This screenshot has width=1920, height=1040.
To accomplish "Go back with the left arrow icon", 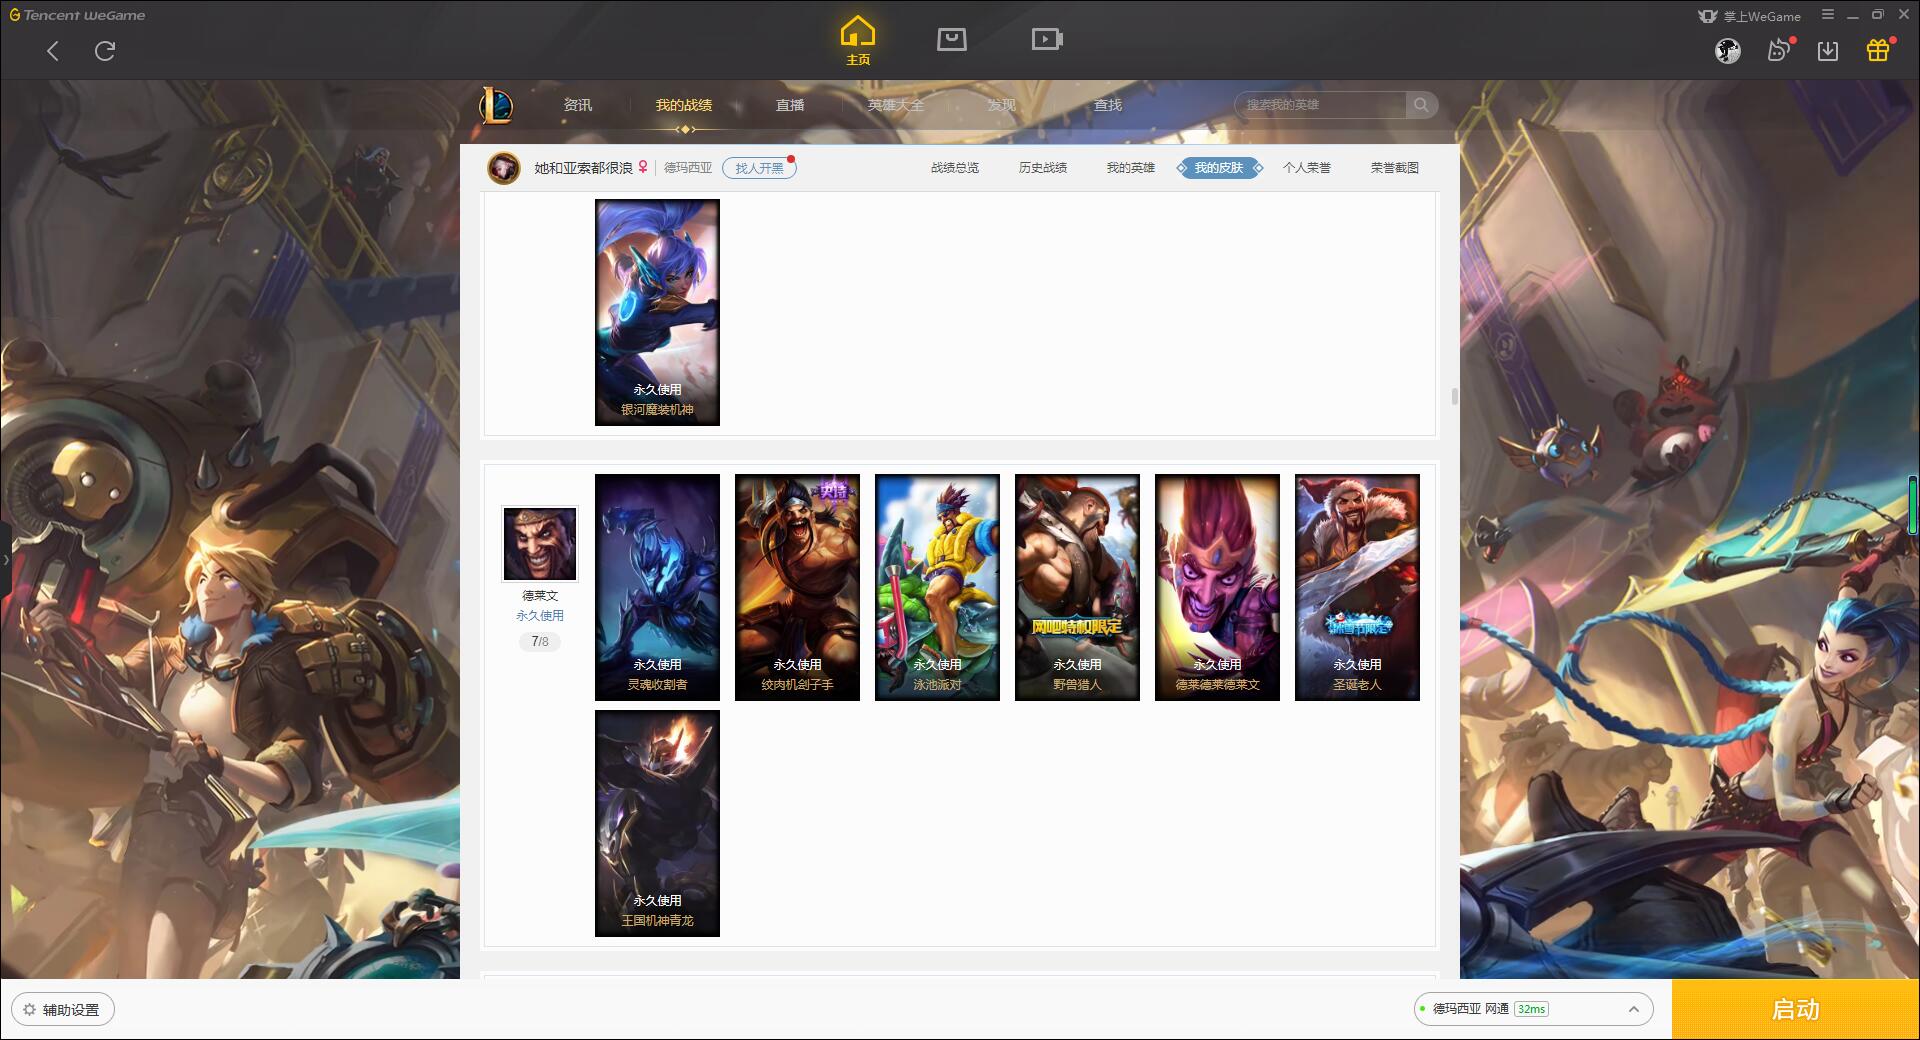I will [53, 51].
